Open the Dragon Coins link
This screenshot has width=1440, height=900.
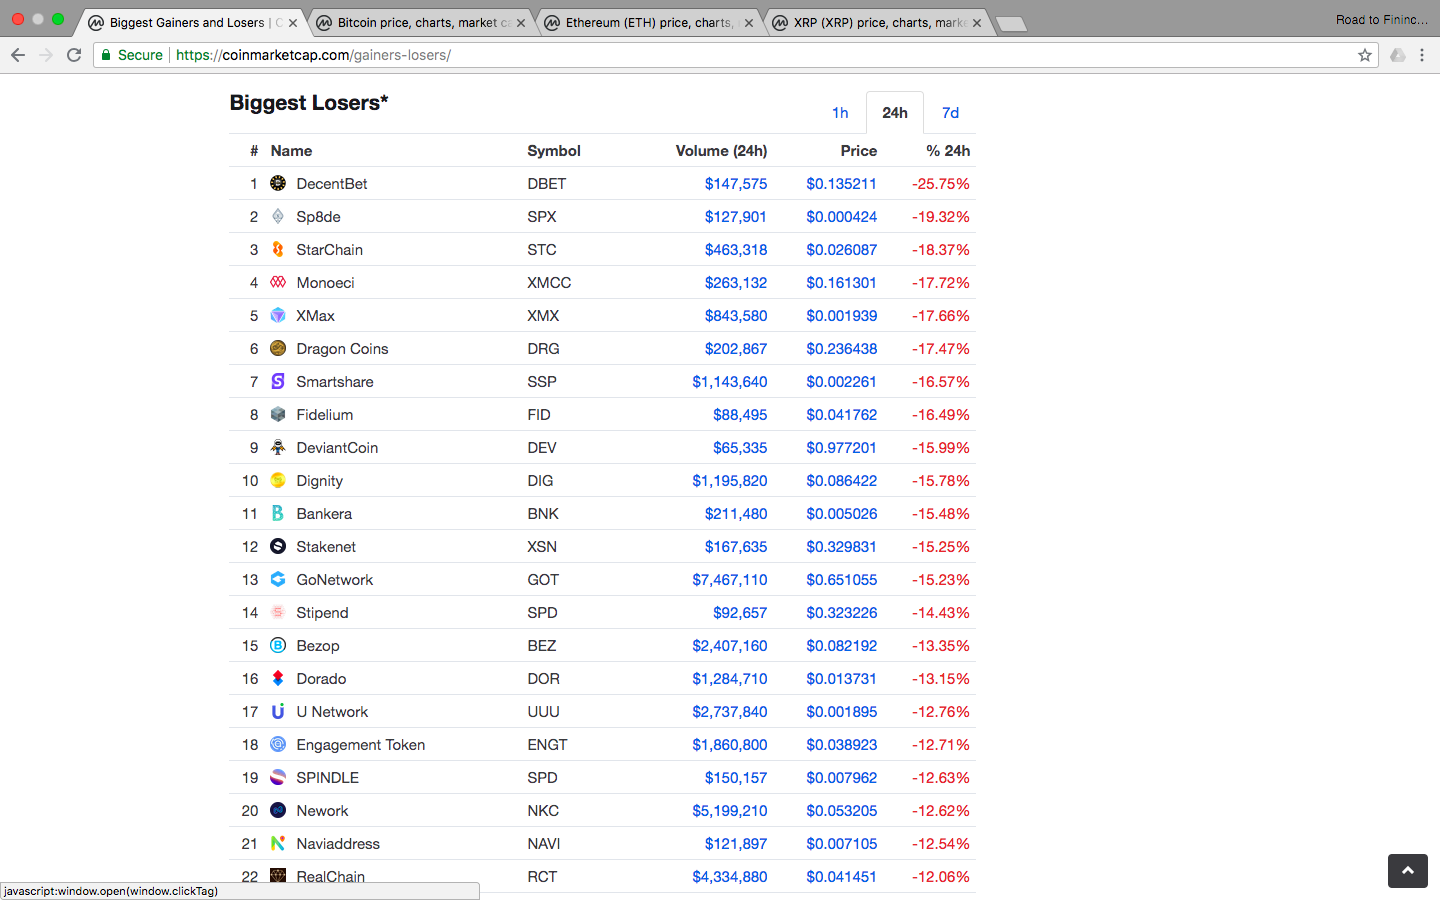tap(342, 349)
